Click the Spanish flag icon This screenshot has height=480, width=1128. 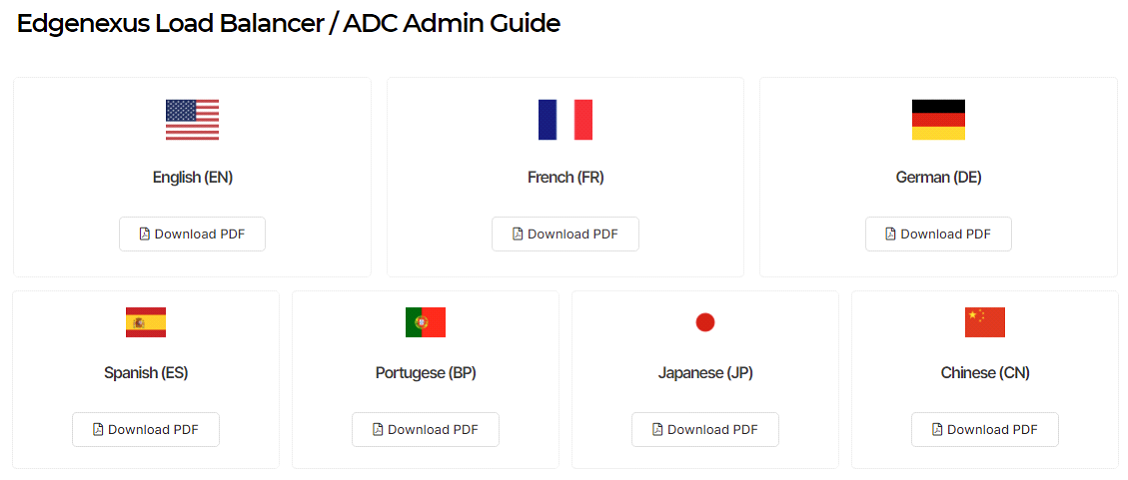click(x=146, y=322)
